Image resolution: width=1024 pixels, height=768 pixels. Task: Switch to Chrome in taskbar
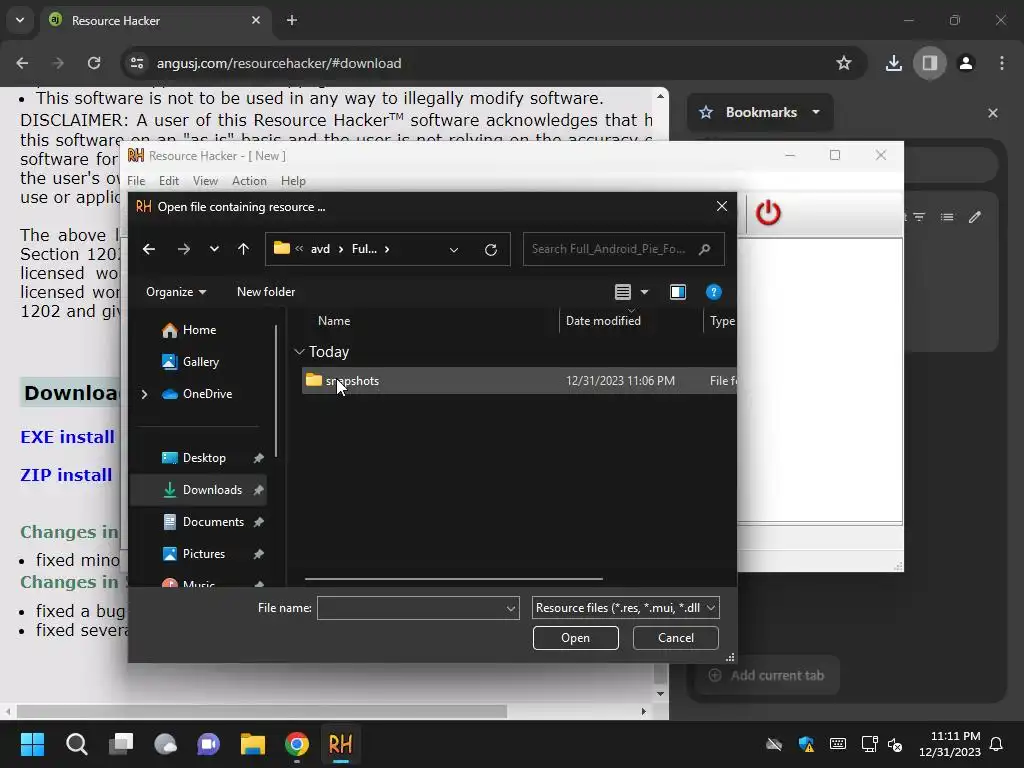[296, 744]
